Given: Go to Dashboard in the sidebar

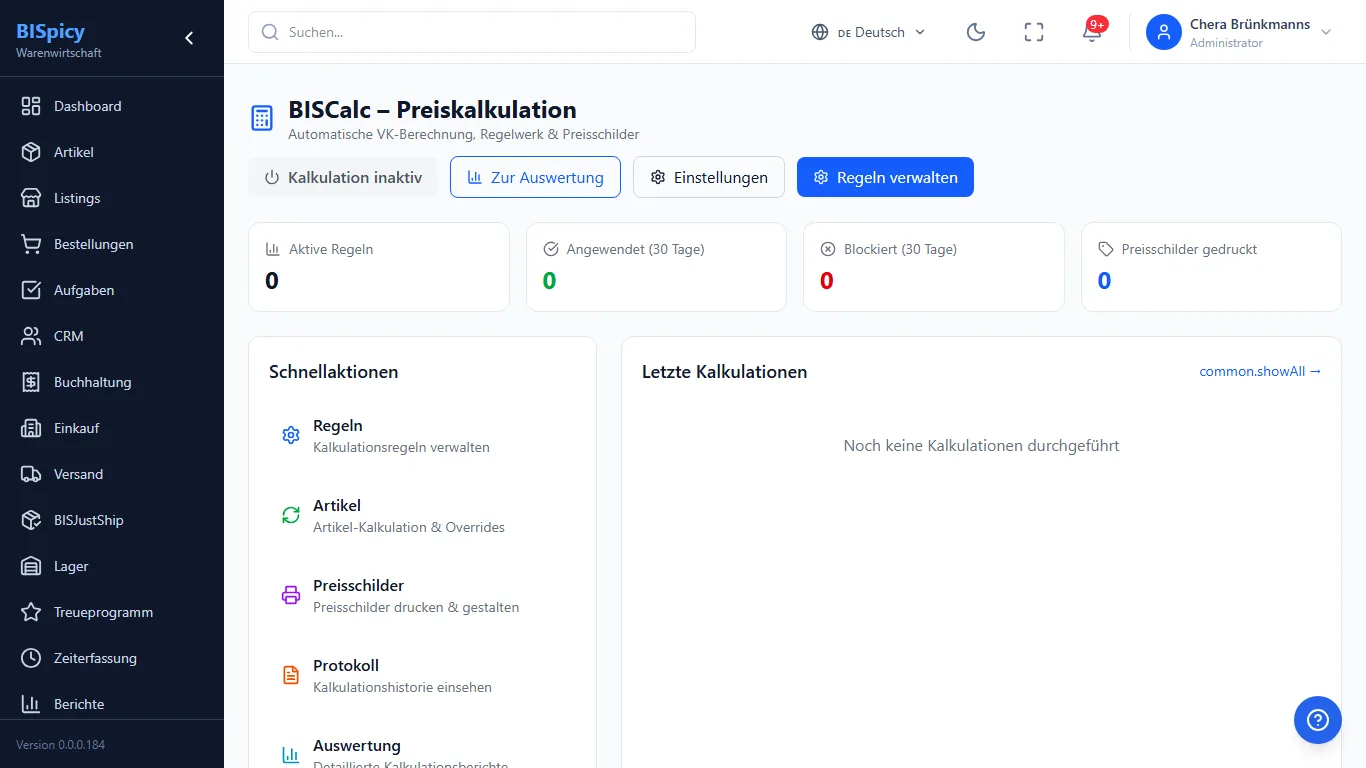Looking at the screenshot, I should (112, 106).
